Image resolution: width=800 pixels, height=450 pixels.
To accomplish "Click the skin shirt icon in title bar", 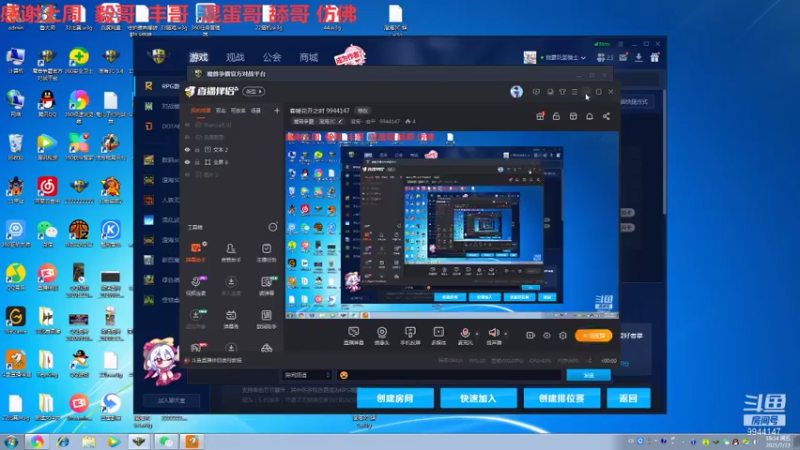I will point(562,92).
